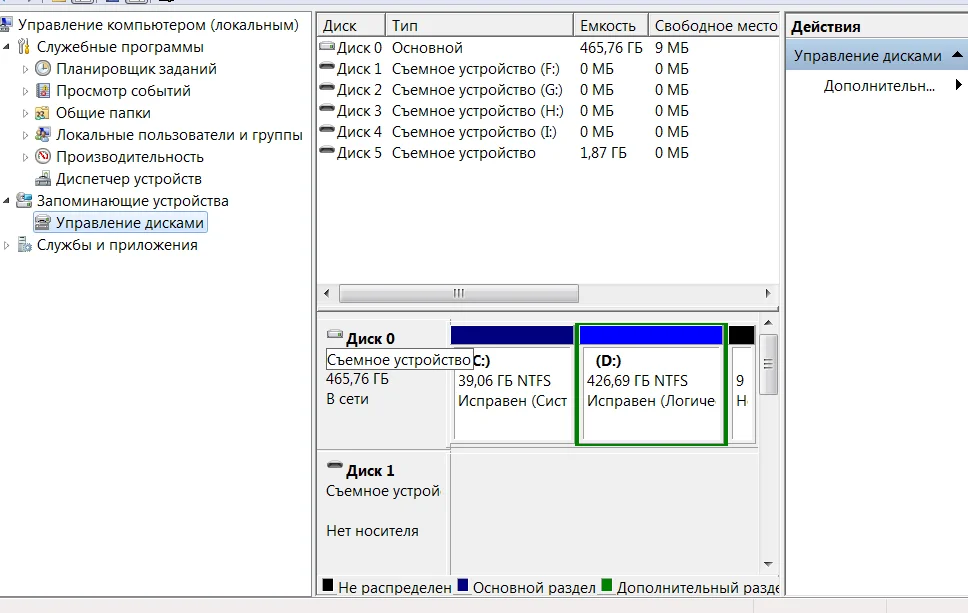Click the horizontal scrollbar thumb of volume list
968x613 pixels.
[459, 293]
